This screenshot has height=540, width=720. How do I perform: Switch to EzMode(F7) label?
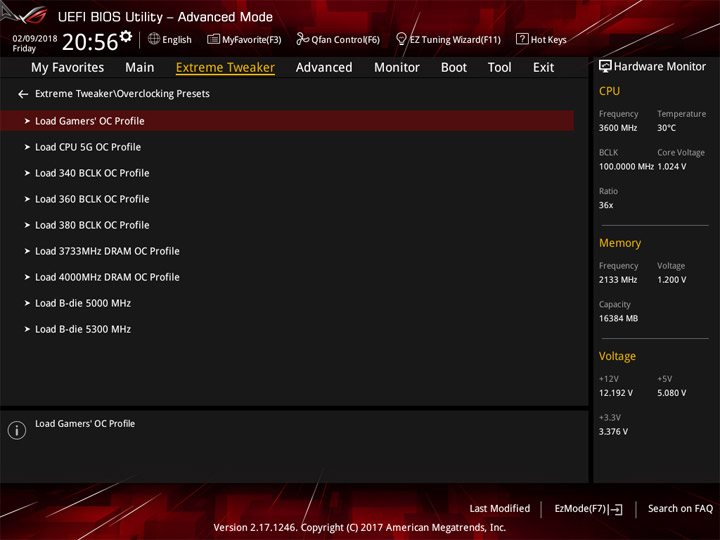point(580,509)
